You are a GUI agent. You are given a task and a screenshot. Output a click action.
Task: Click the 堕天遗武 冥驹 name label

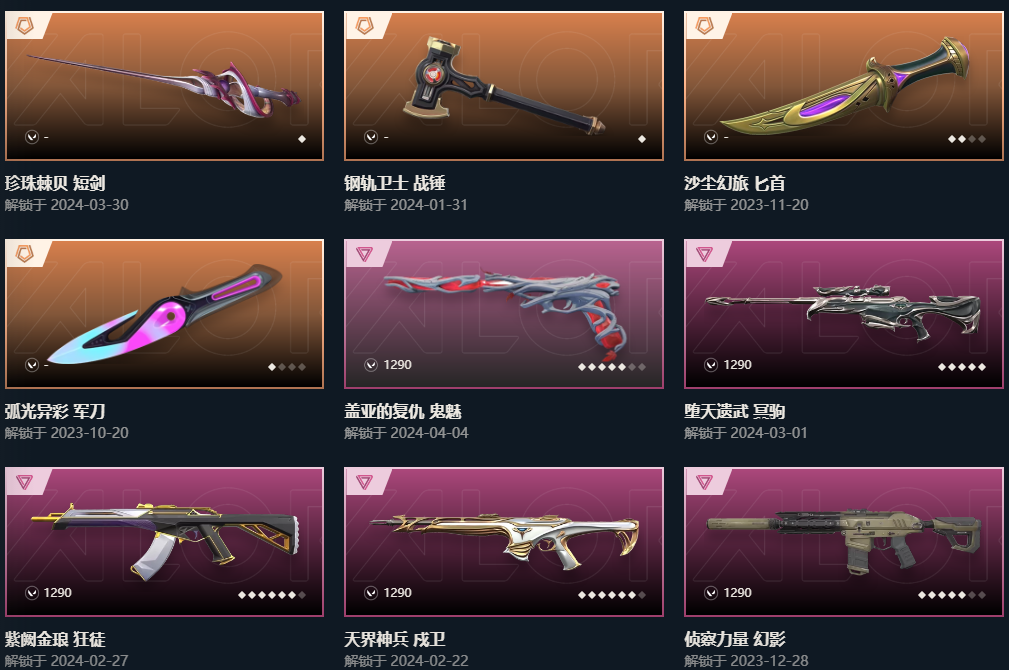735,411
